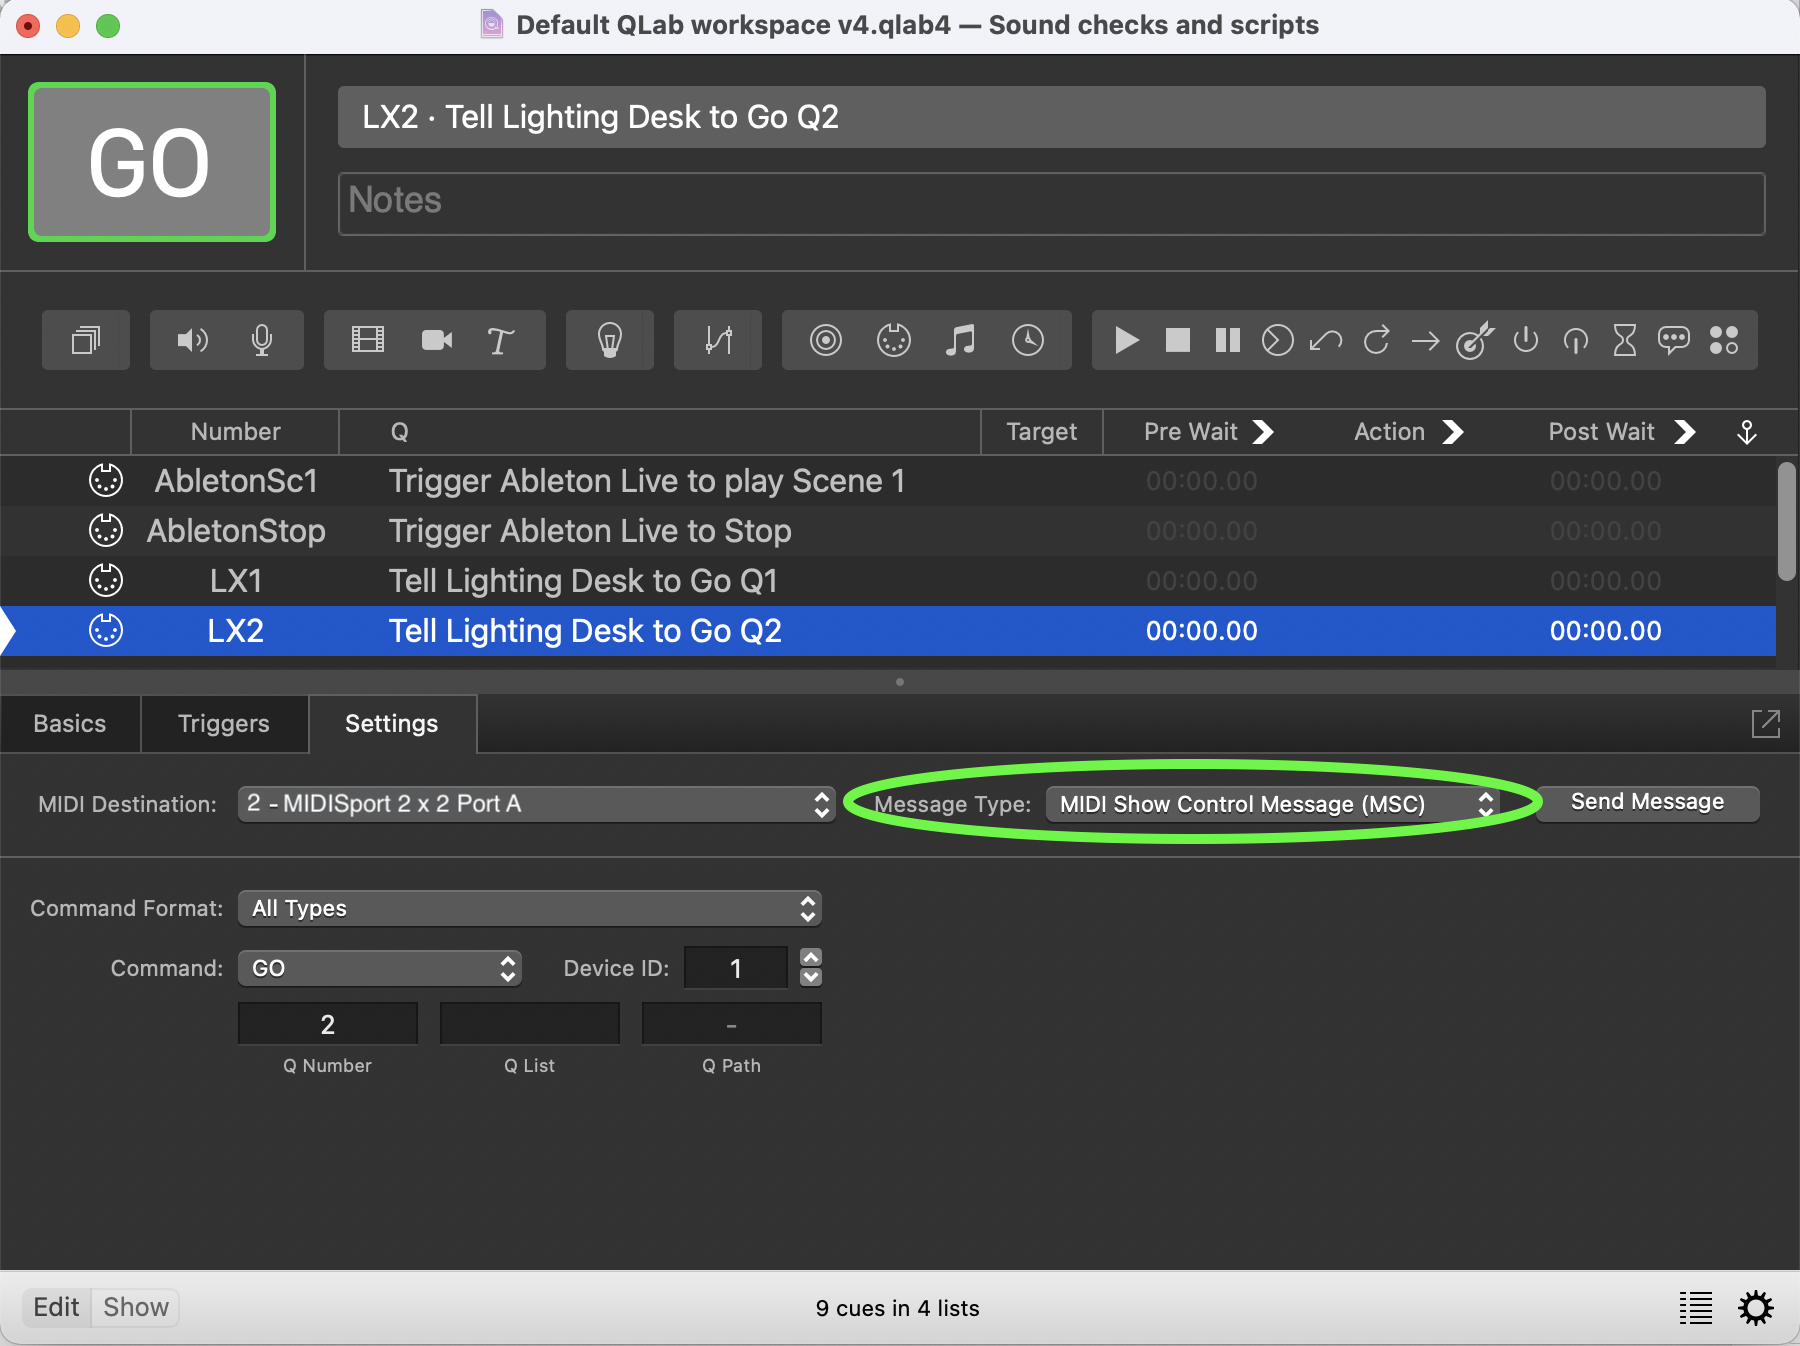Screen dimensions: 1800x1346
Task: Open the Basics tab
Action: coord(69,723)
